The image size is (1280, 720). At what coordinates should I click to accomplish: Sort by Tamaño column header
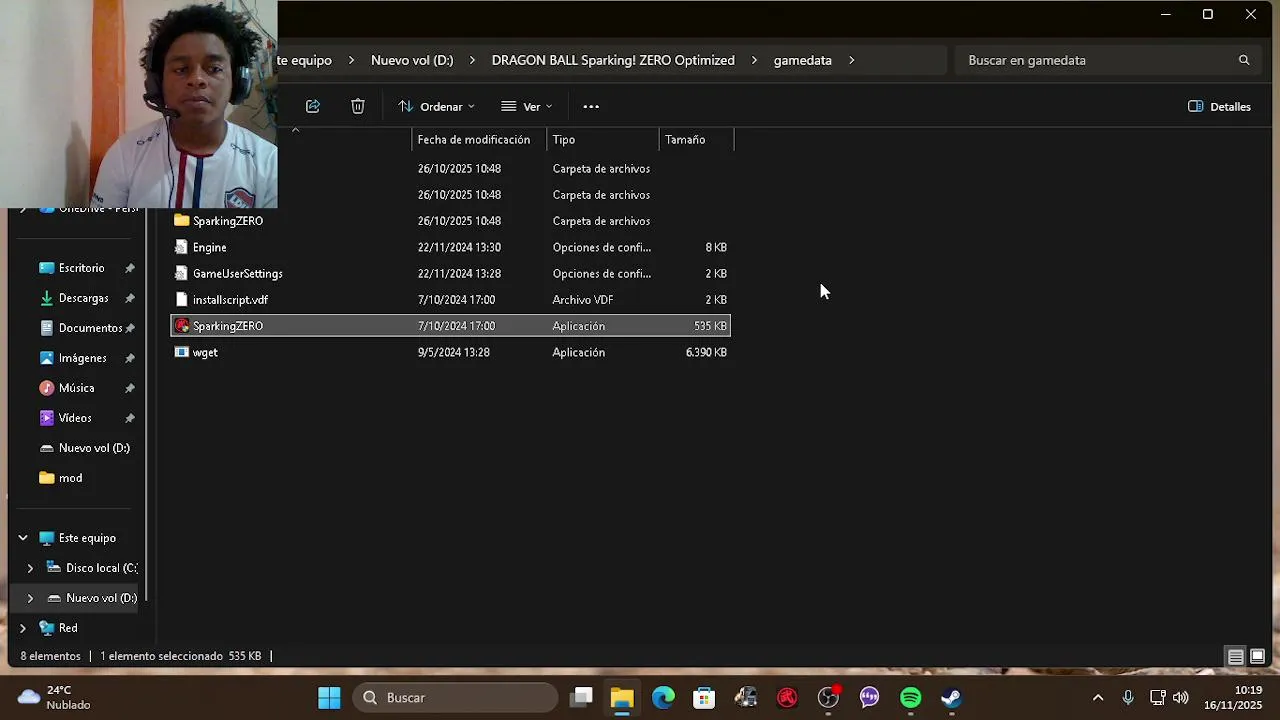697,140
